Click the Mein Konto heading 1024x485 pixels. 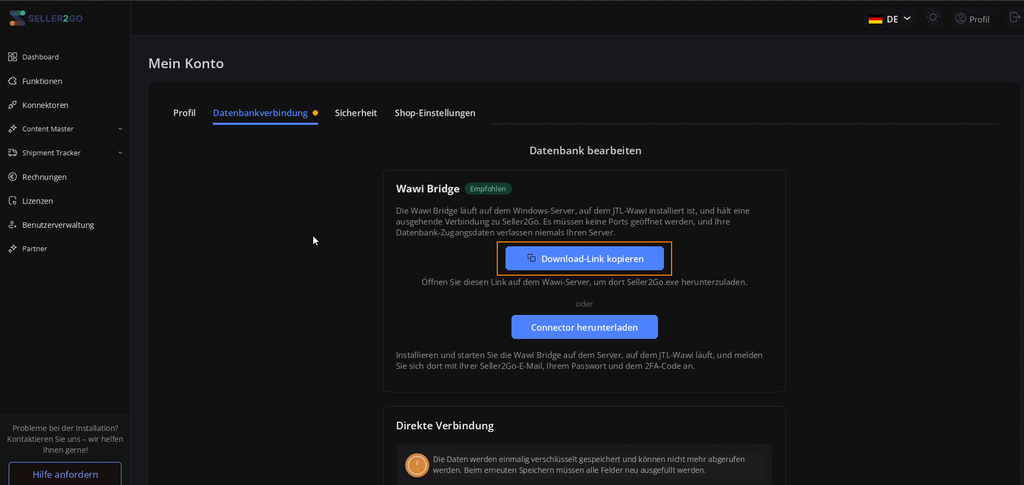(186, 63)
